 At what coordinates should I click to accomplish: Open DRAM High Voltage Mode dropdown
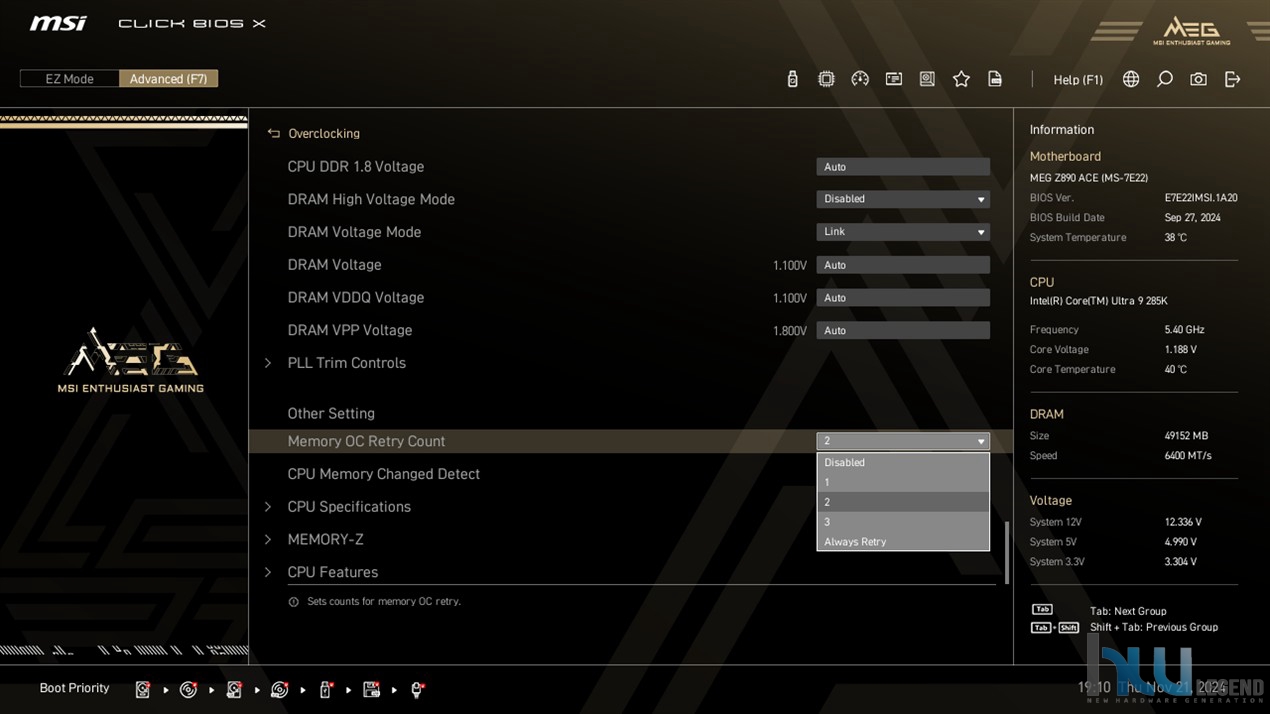903,199
